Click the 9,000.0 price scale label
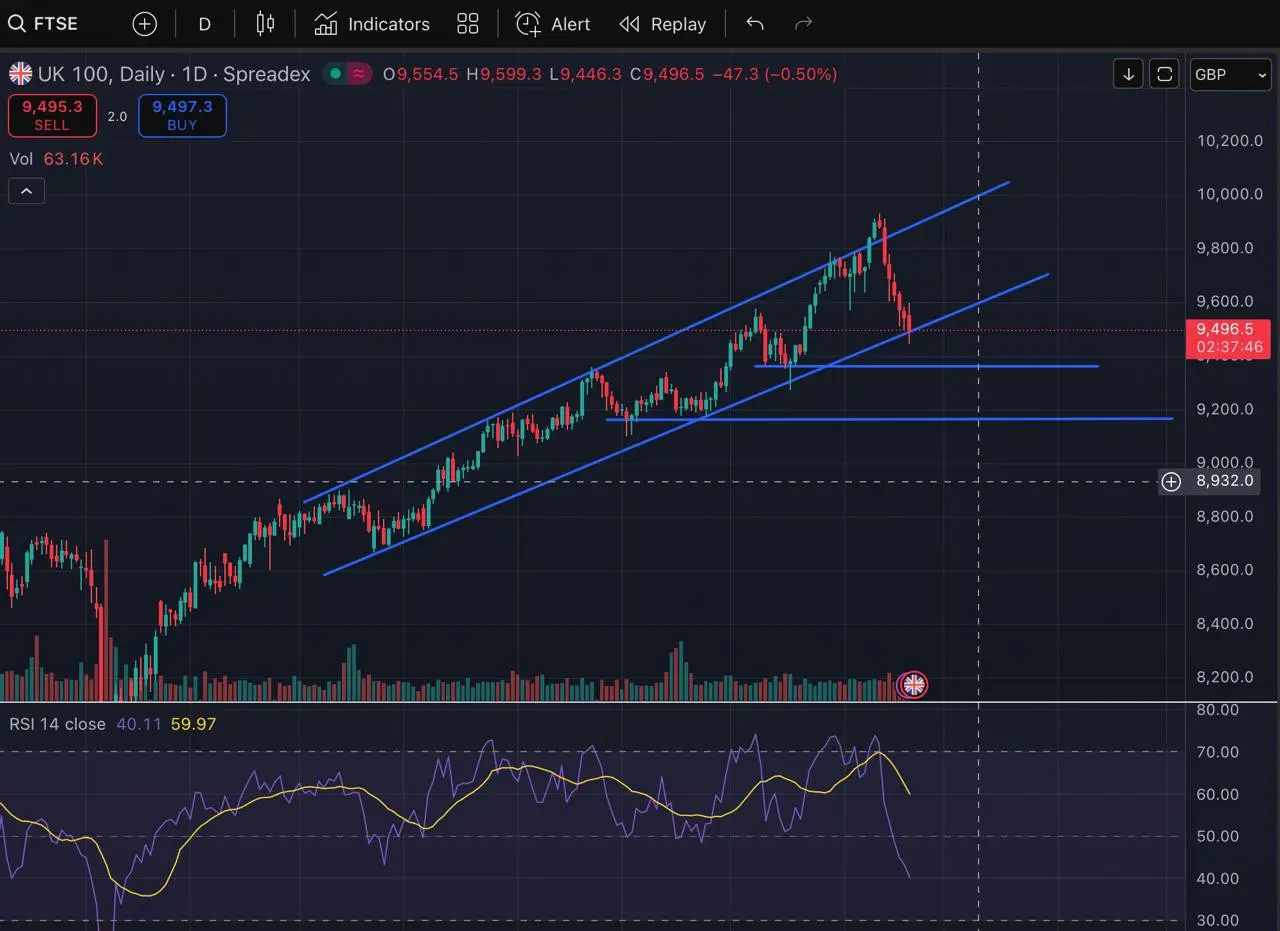Image resolution: width=1280 pixels, height=931 pixels. (x=1226, y=462)
